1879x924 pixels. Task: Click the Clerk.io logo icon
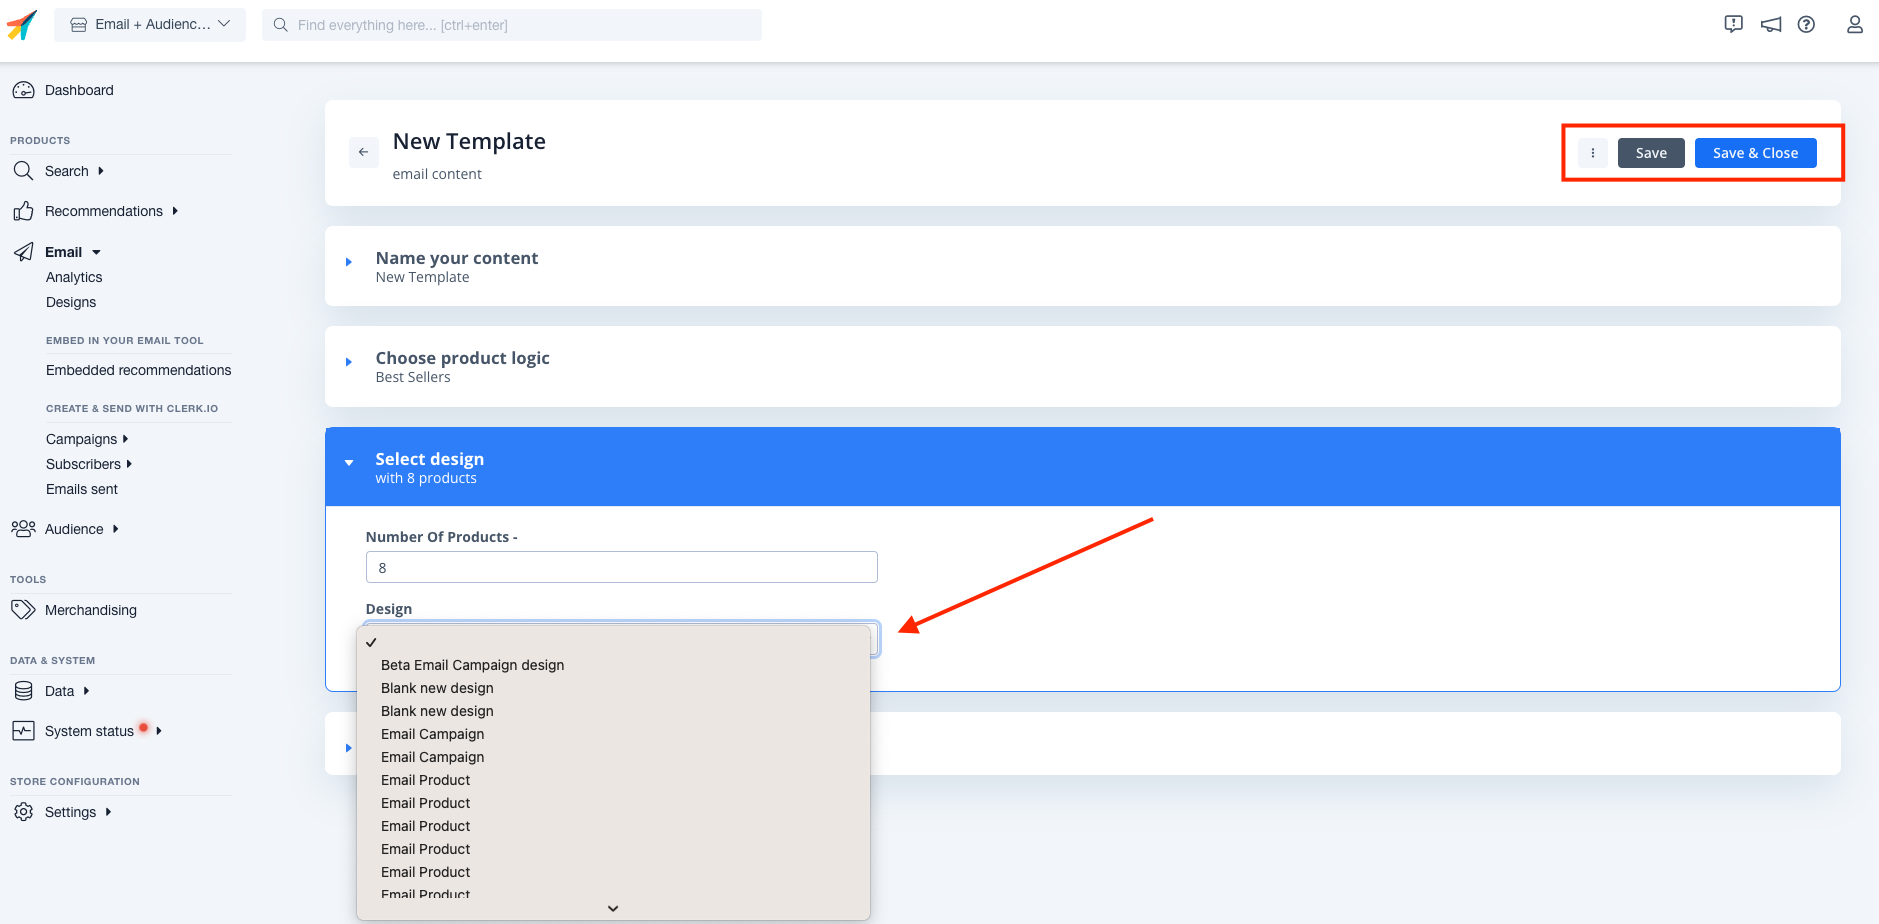[22, 25]
